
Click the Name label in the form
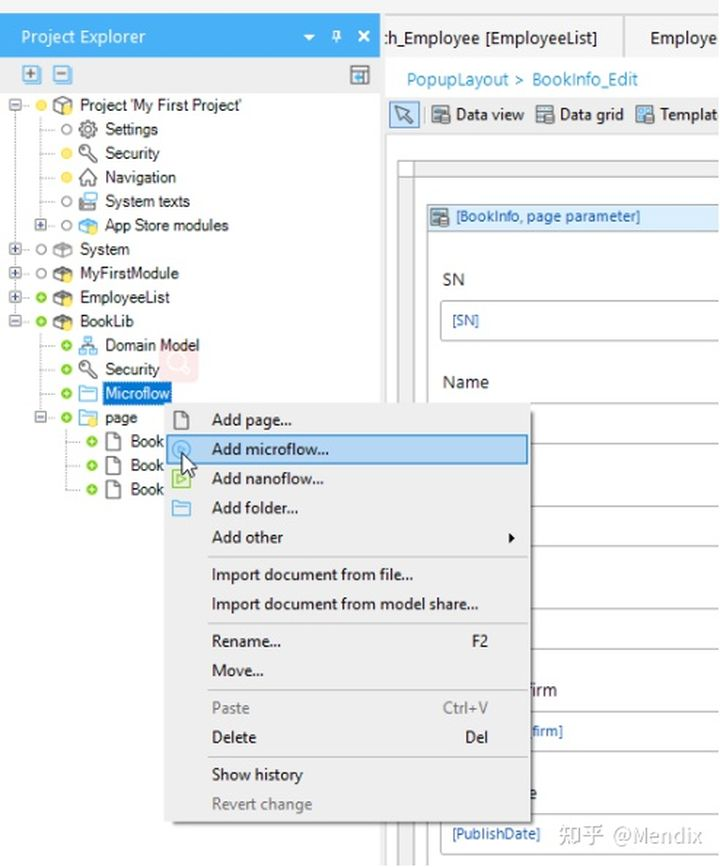click(466, 383)
